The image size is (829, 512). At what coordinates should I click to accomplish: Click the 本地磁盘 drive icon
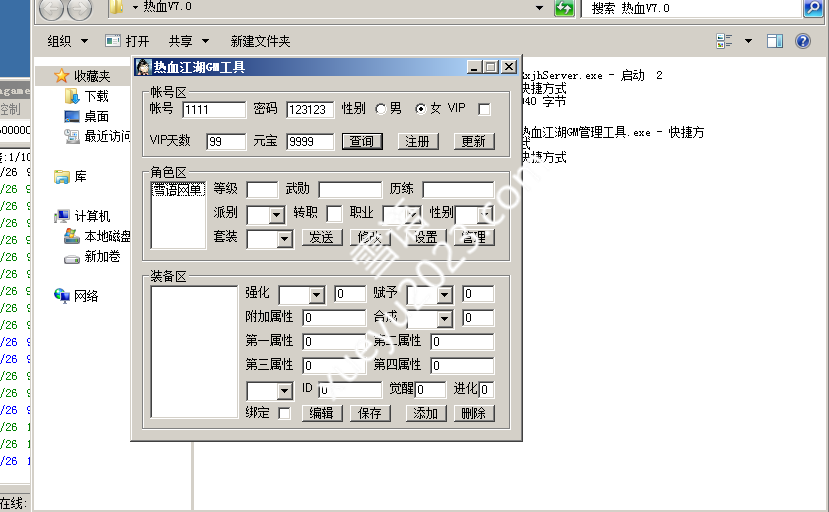coord(71,236)
